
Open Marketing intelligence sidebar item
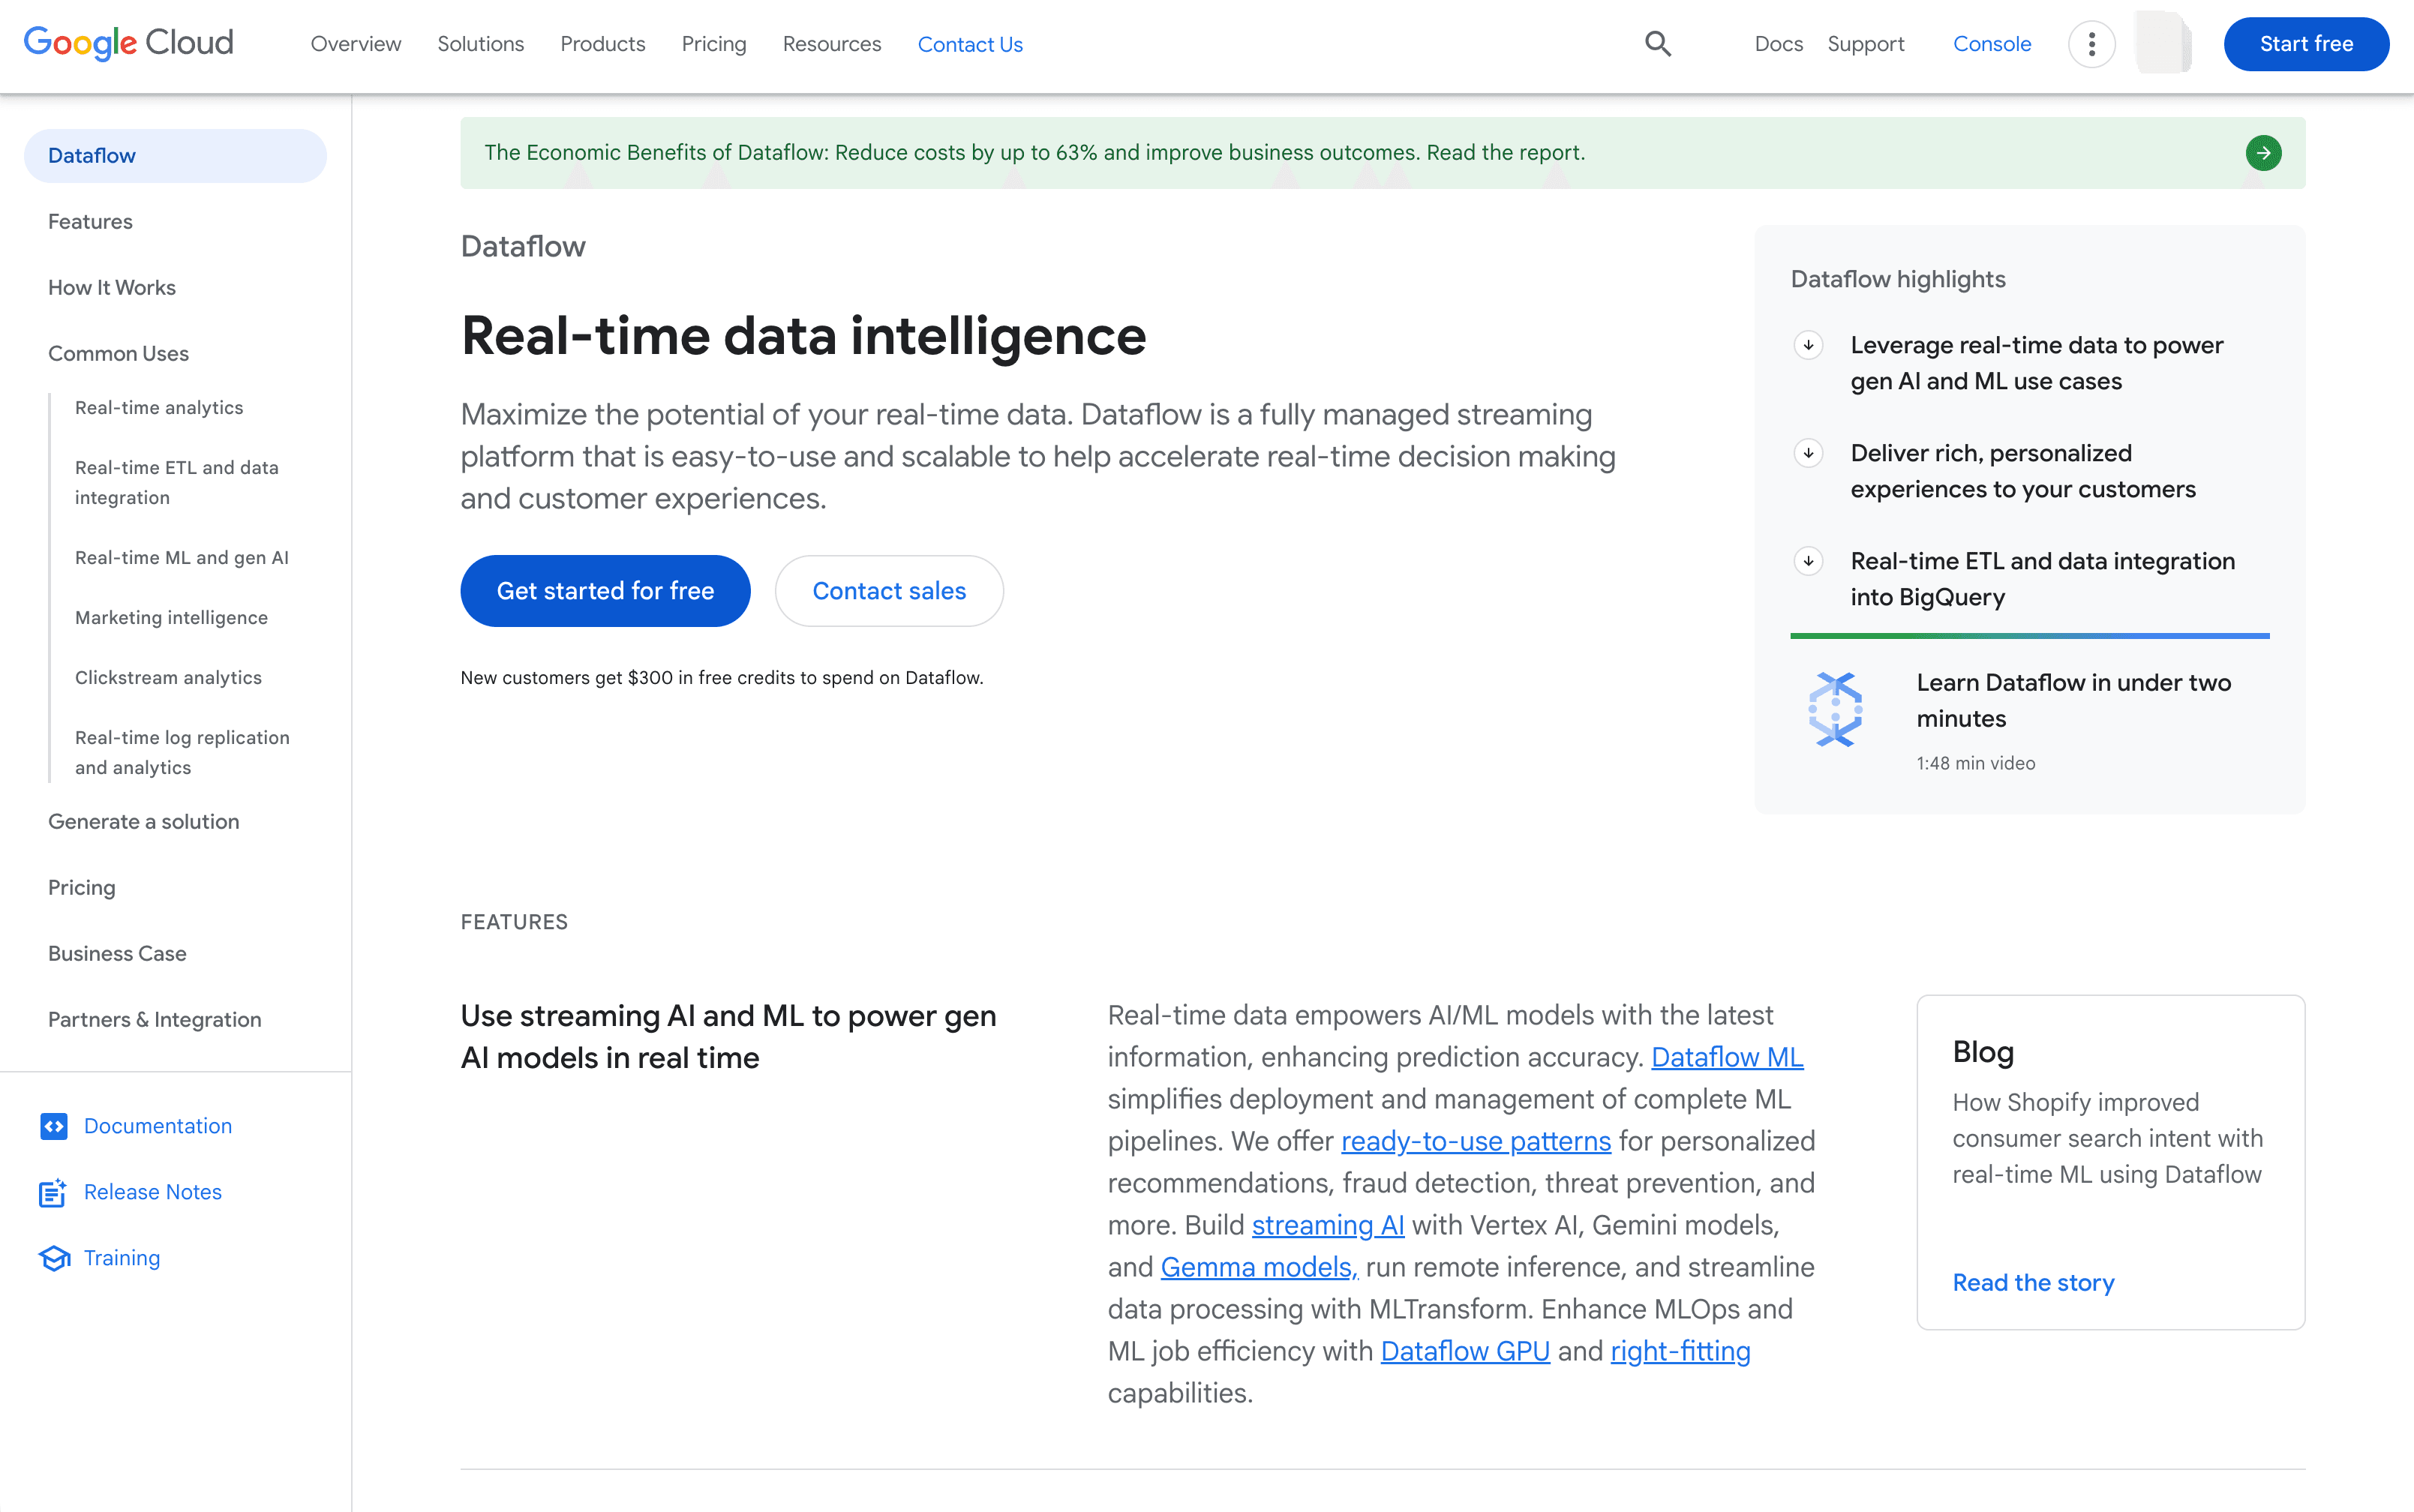pos(171,618)
